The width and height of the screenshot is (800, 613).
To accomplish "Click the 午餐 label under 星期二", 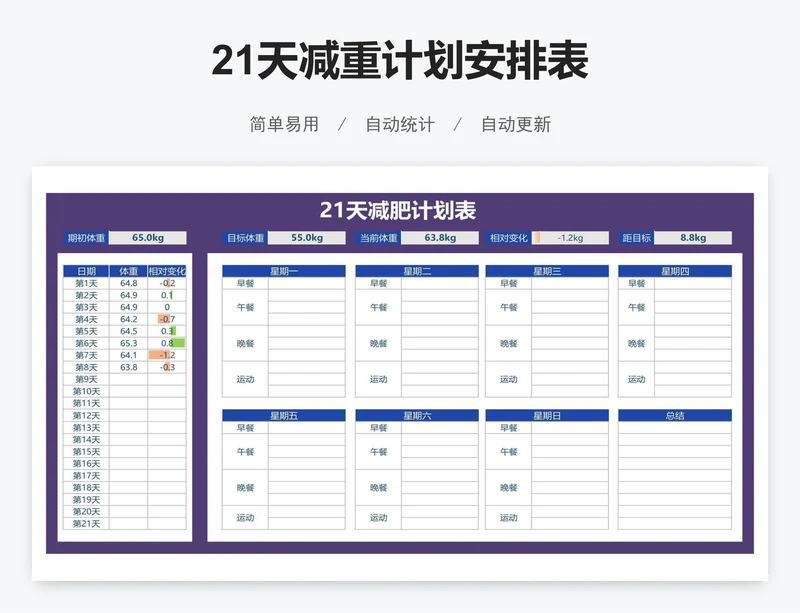I will point(379,307).
